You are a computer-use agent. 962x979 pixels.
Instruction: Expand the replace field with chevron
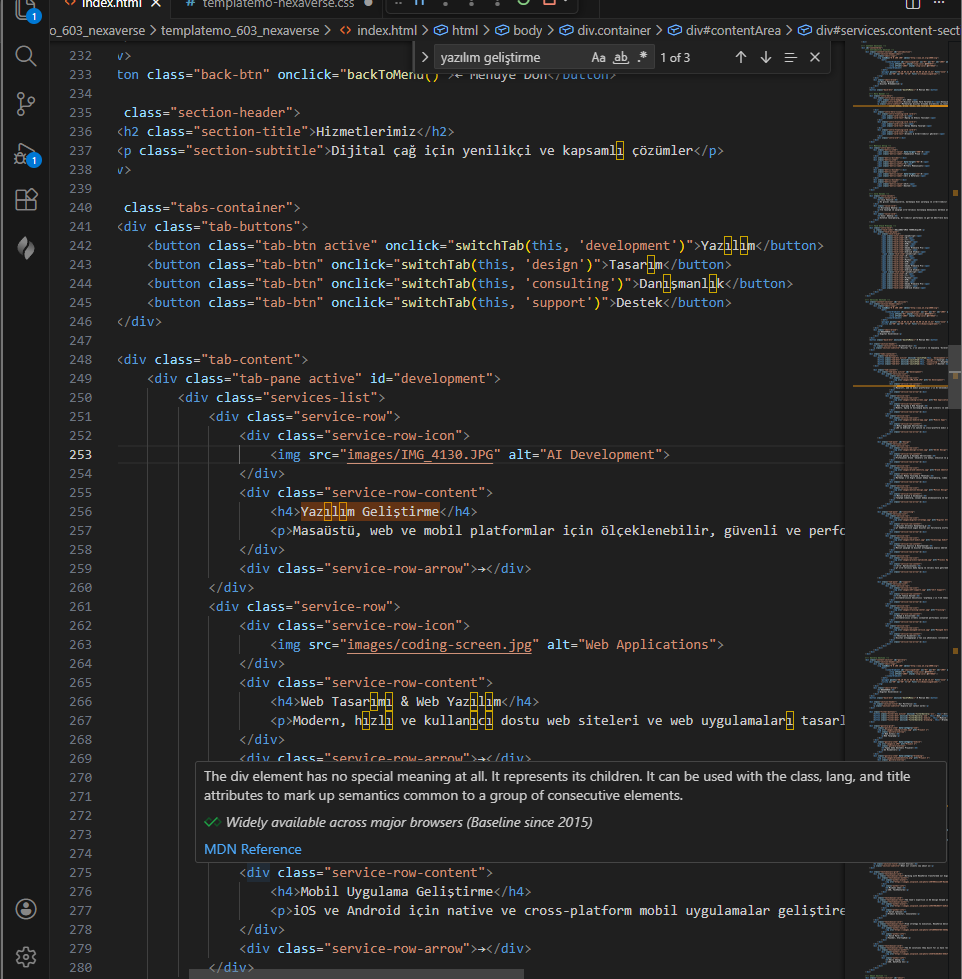click(425, 57)
